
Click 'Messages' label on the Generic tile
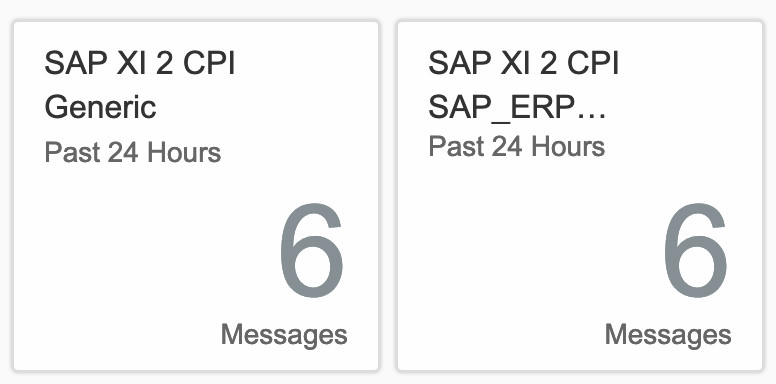pos(284,335)
